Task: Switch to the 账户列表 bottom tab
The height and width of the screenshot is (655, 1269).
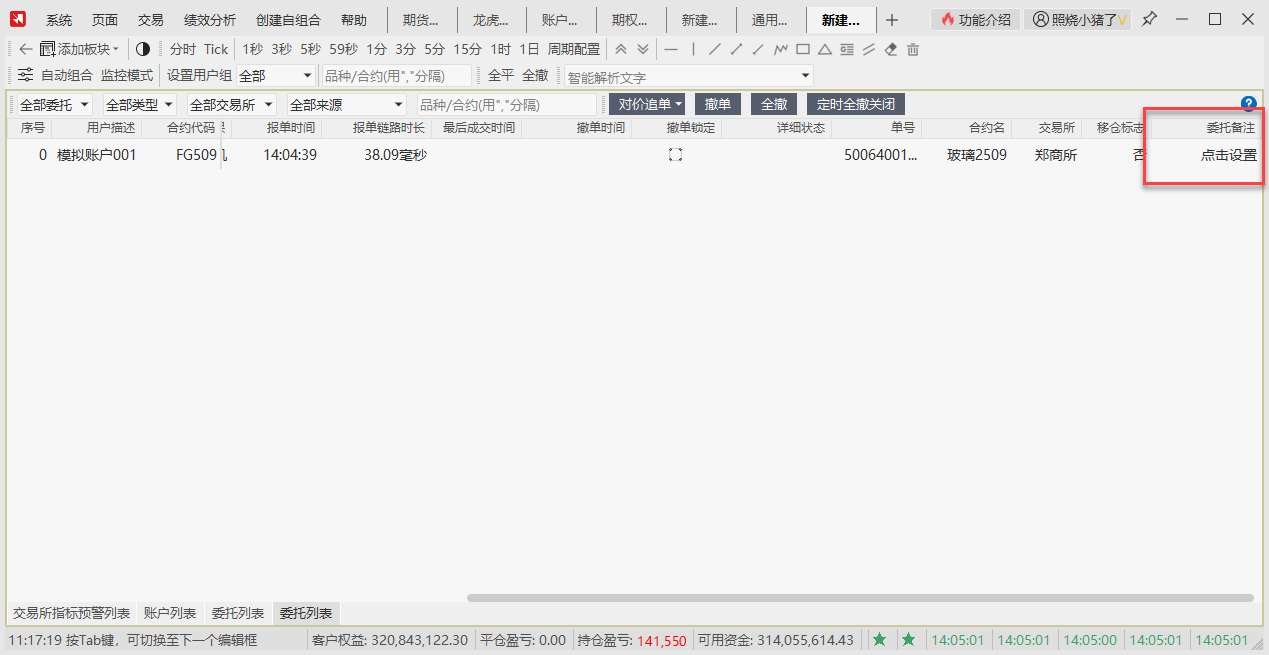Action: [170, 613]
